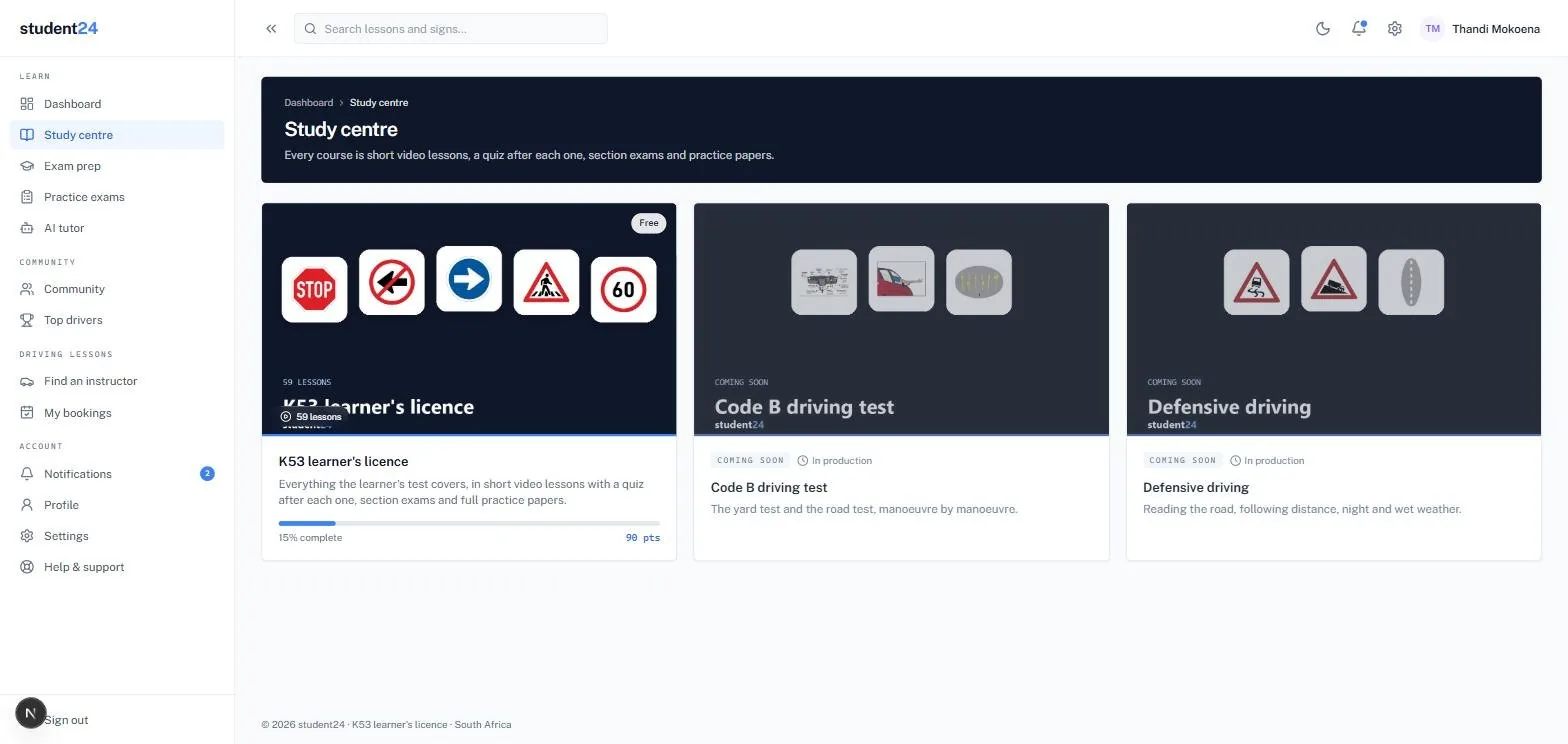
Task: Click the Exam prep graduation cap icon
Action: [x=27, y=166]
